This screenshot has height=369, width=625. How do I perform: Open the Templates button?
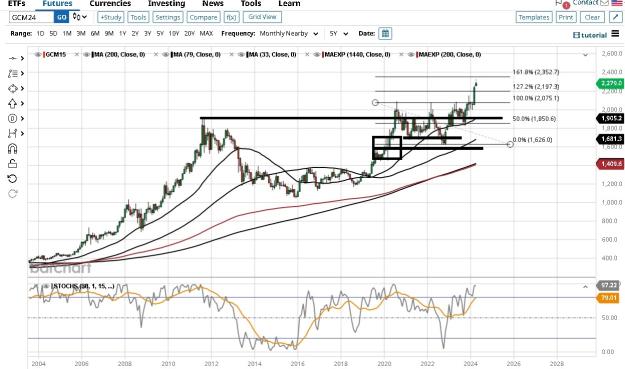click(x=534, y=17)
